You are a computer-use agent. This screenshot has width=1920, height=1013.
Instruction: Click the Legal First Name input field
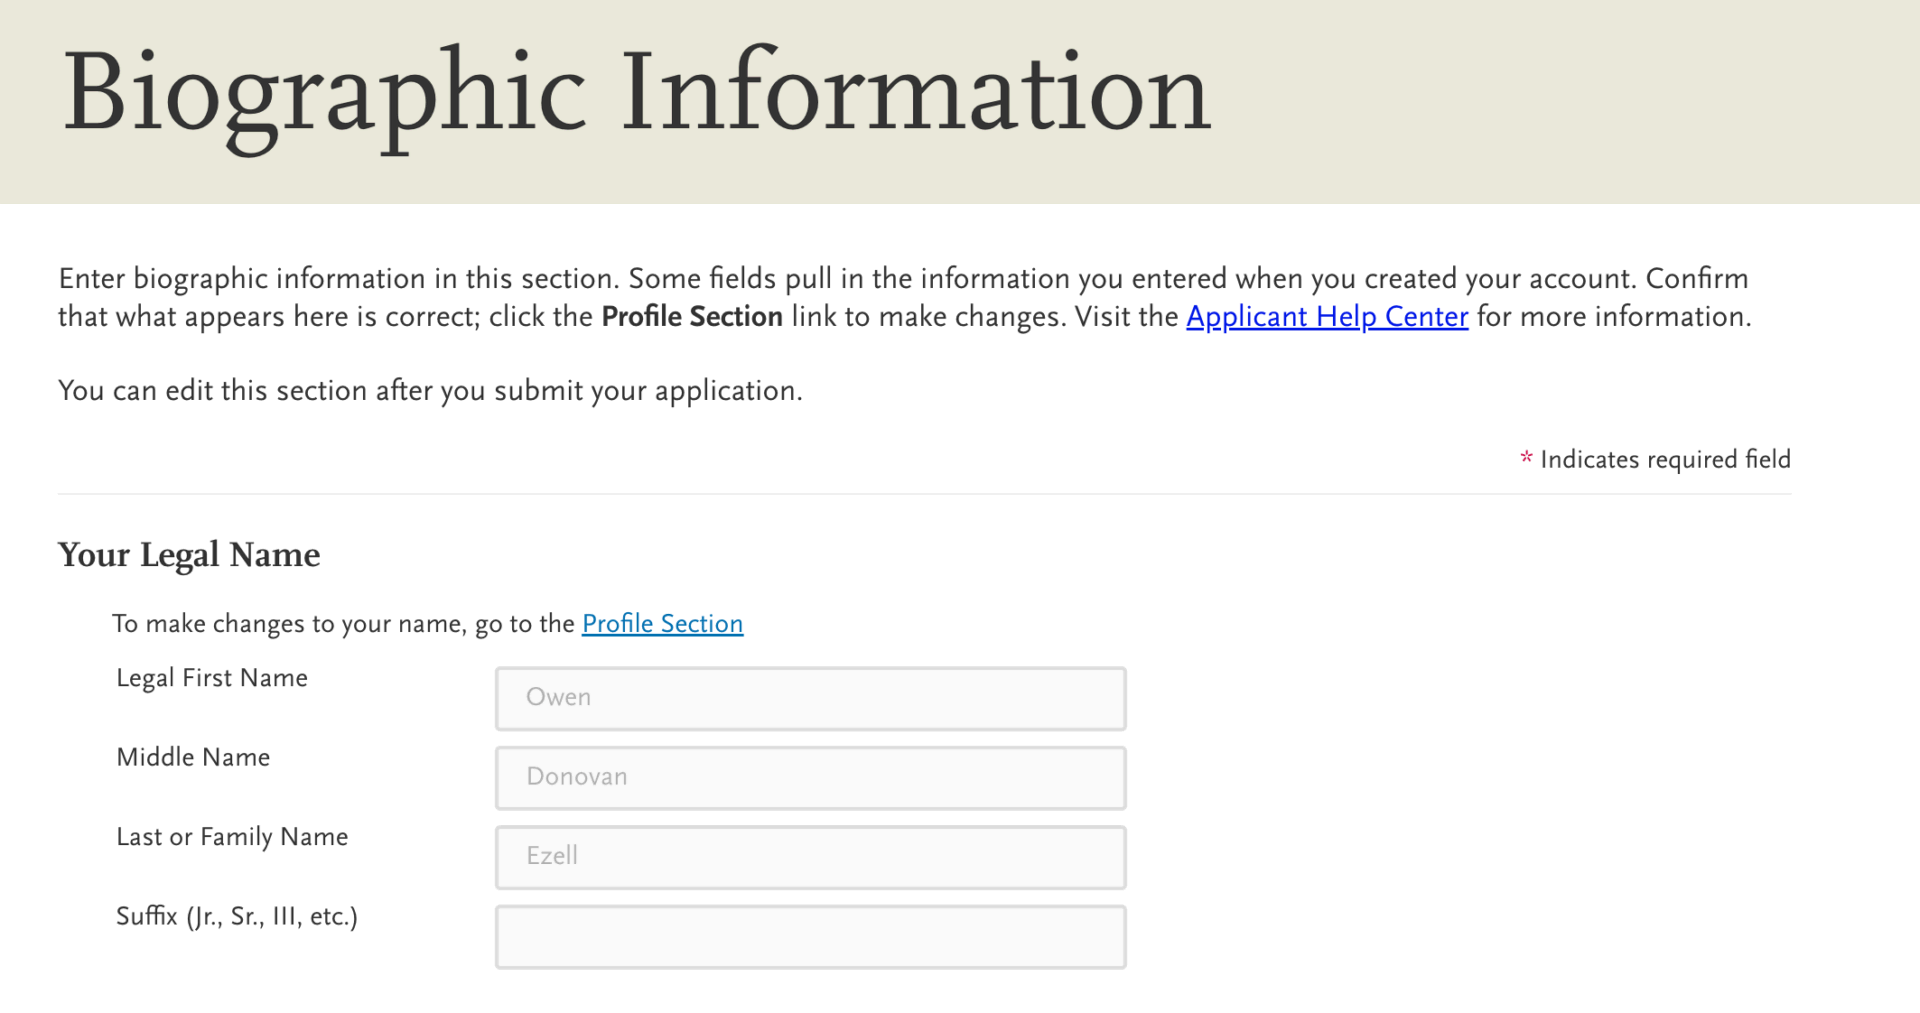[x=810, y=697]
